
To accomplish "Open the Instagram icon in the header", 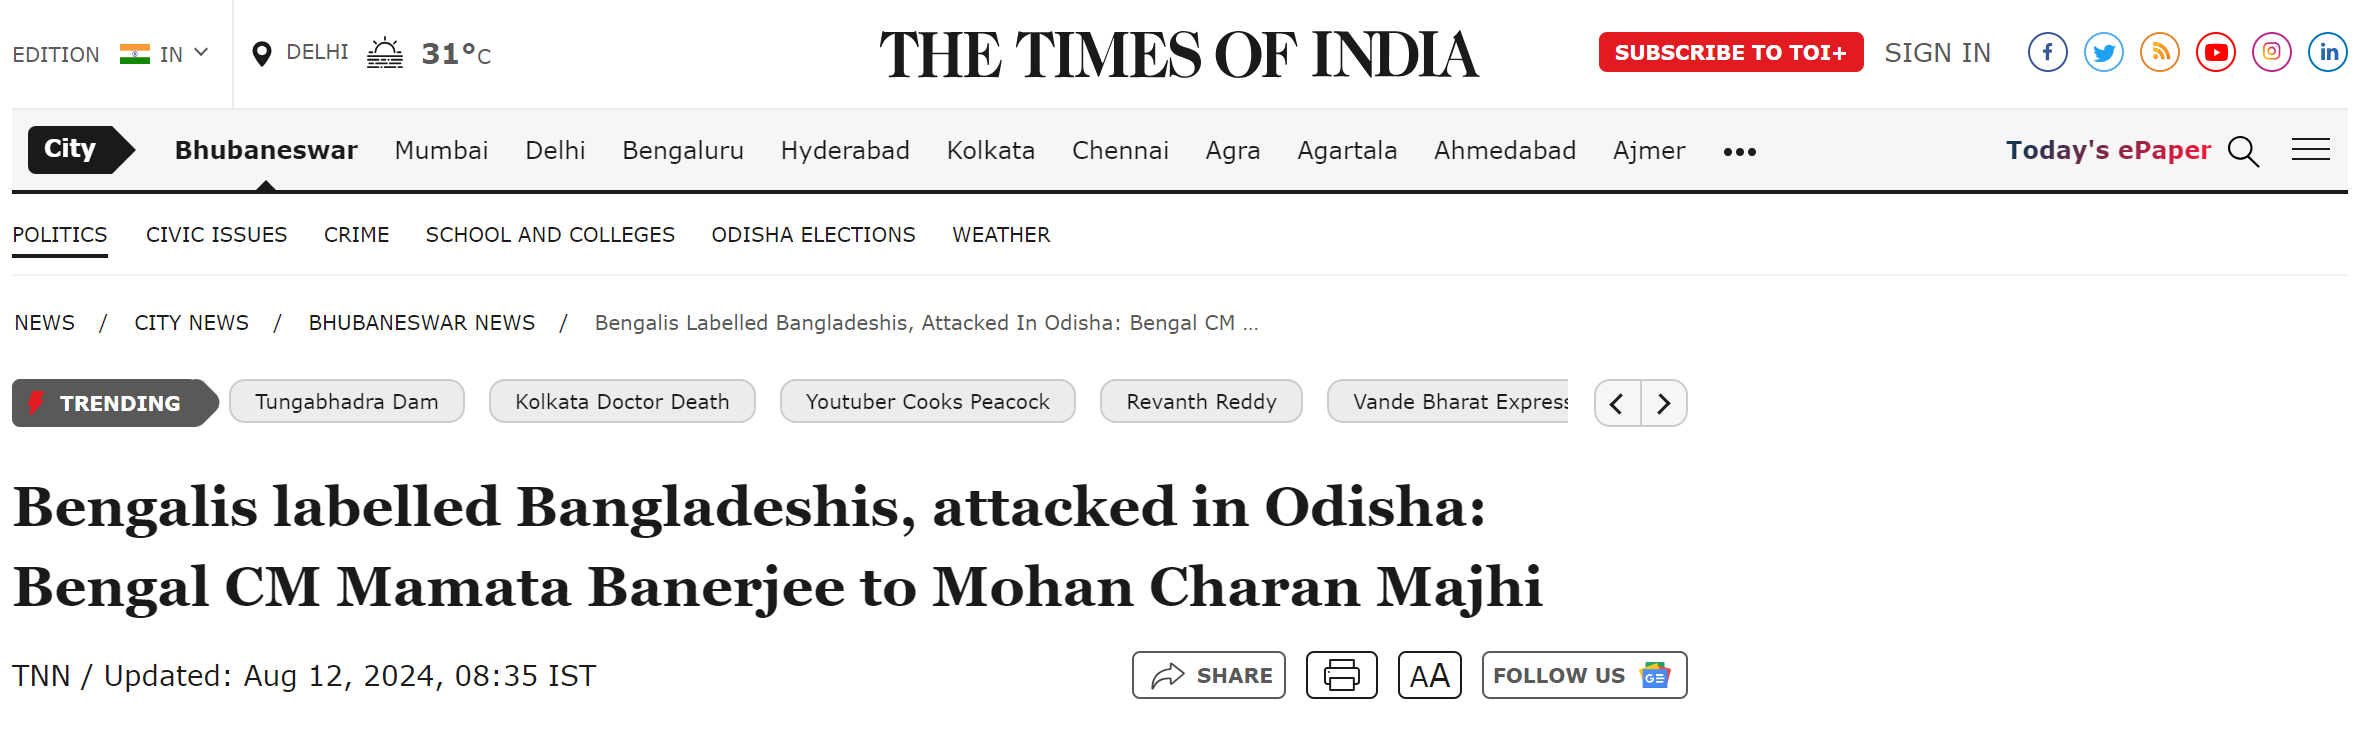I will [2271, 52].
